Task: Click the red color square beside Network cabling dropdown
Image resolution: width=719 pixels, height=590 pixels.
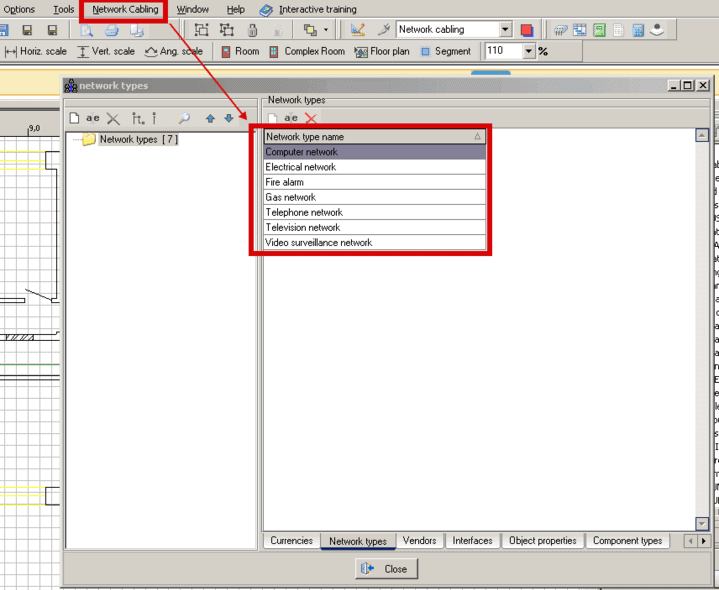Action: (x=527, y=30)
